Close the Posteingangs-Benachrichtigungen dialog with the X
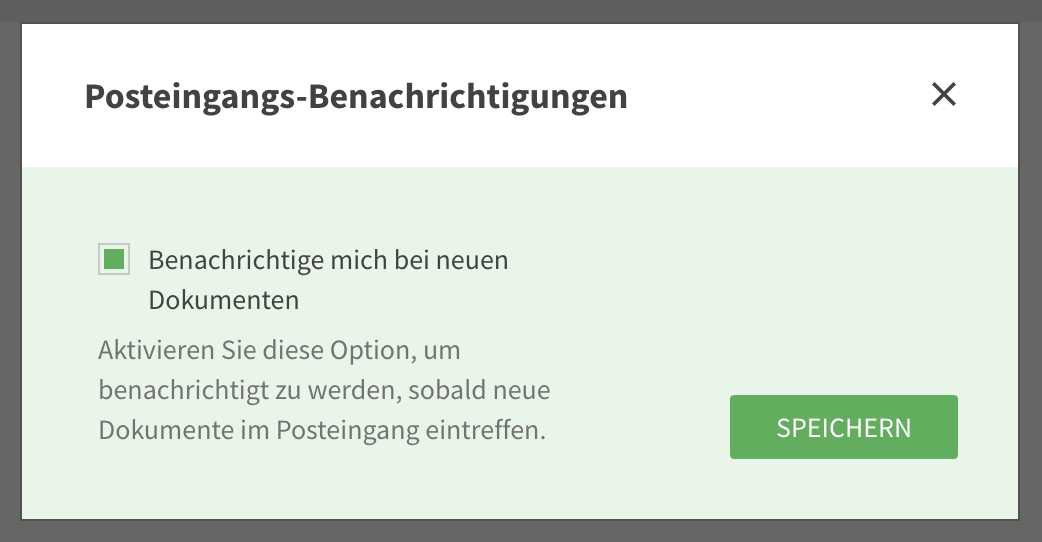This screenshot has width=1042, height=542. click(944, 95)
